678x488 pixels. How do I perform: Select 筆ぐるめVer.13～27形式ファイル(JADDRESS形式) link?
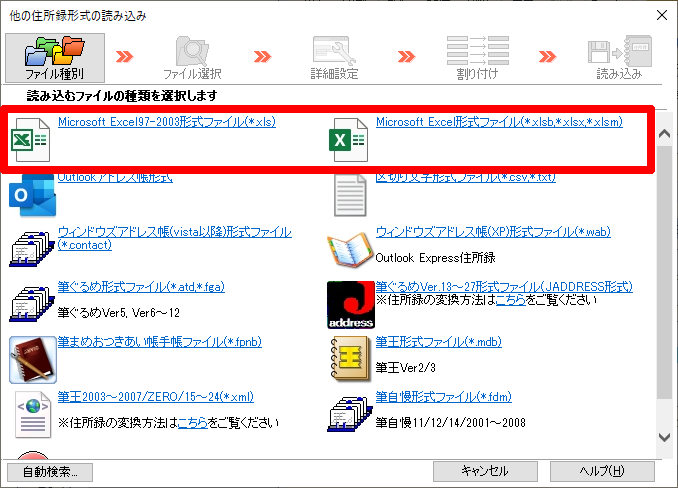(504, 286)
